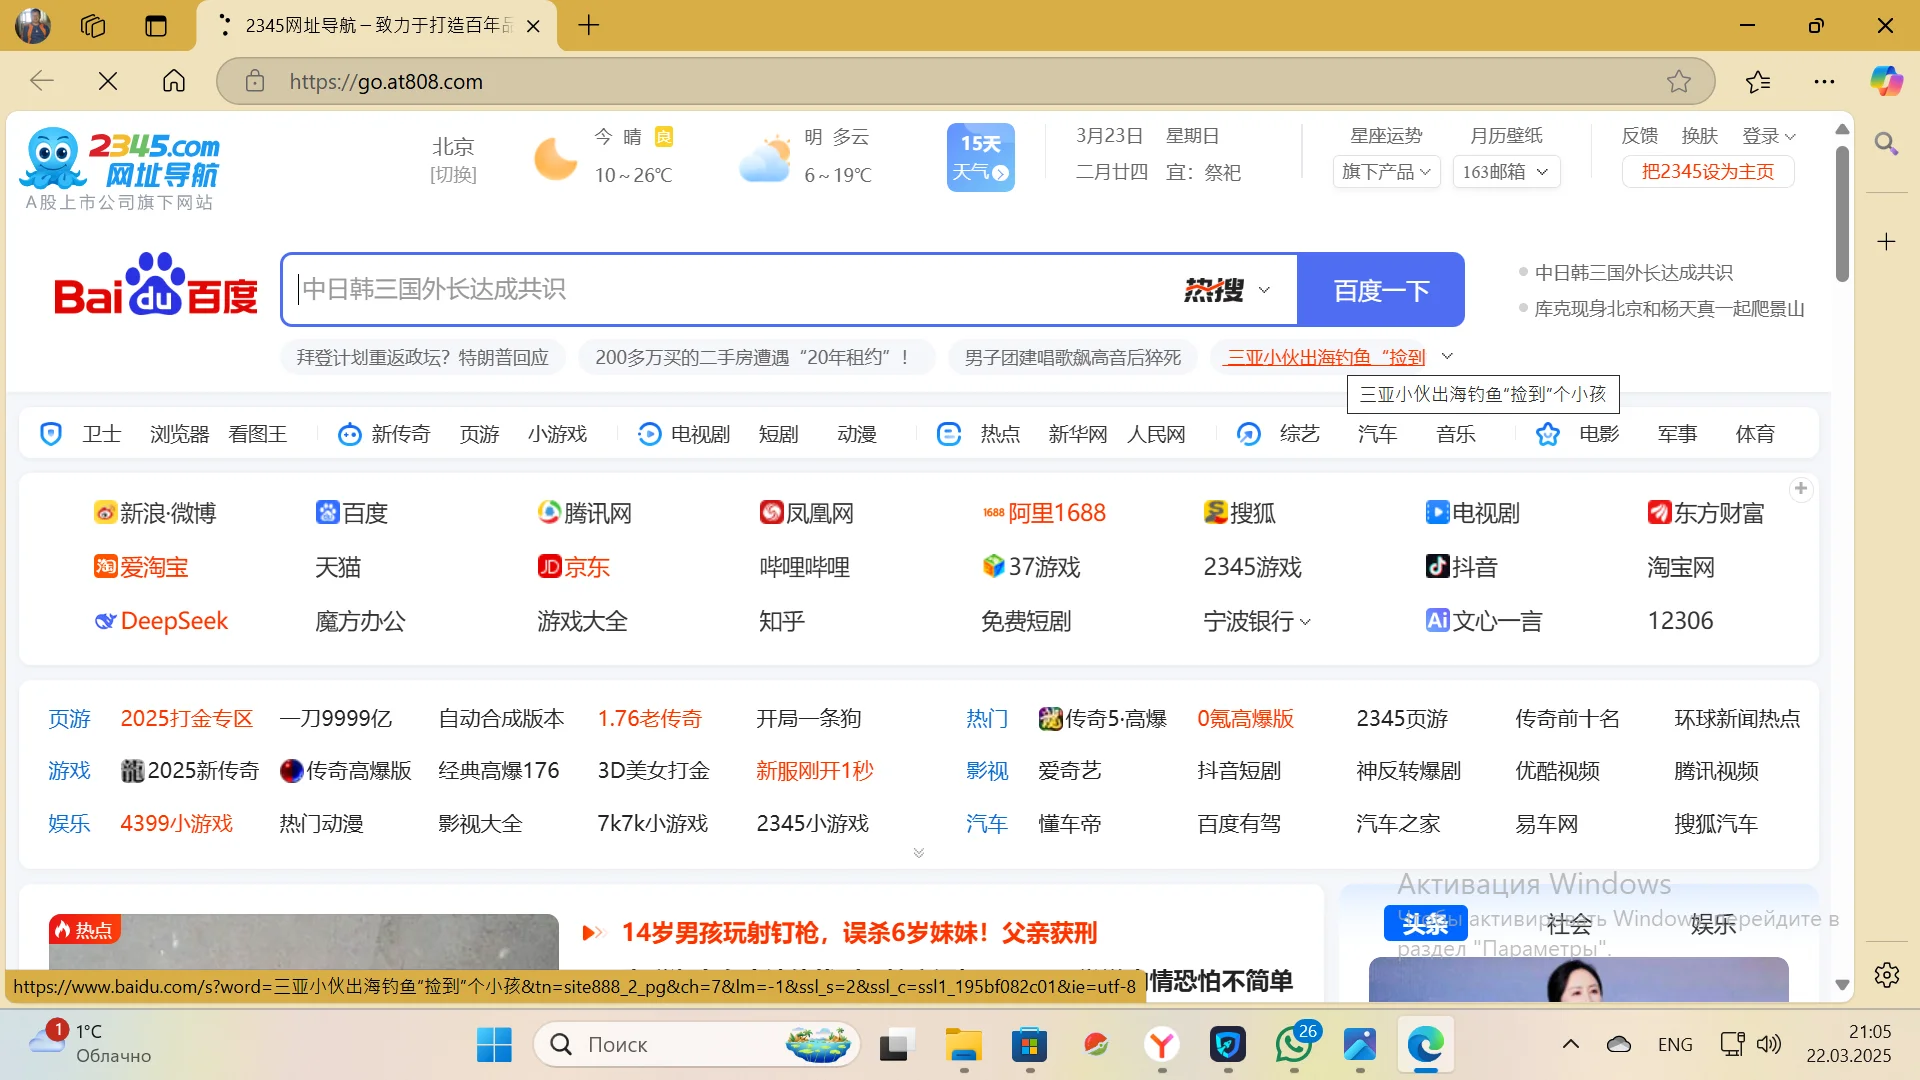
Task: Open WhatsApp from the taskbar
Action: point(1294,1045)
